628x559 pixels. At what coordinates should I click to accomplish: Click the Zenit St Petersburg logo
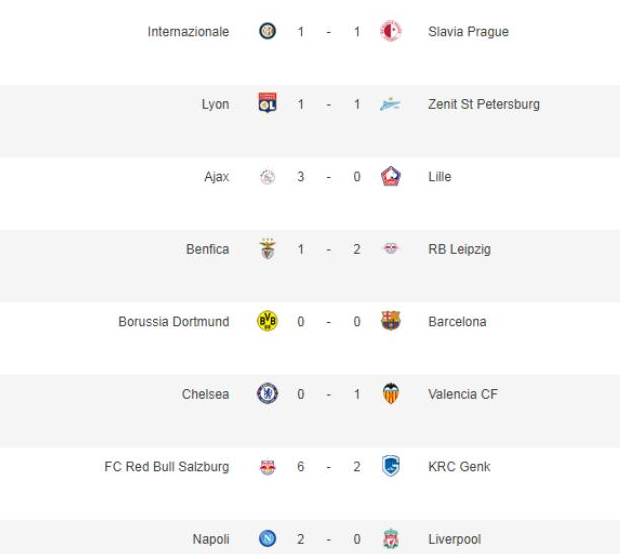click(390, 105)
